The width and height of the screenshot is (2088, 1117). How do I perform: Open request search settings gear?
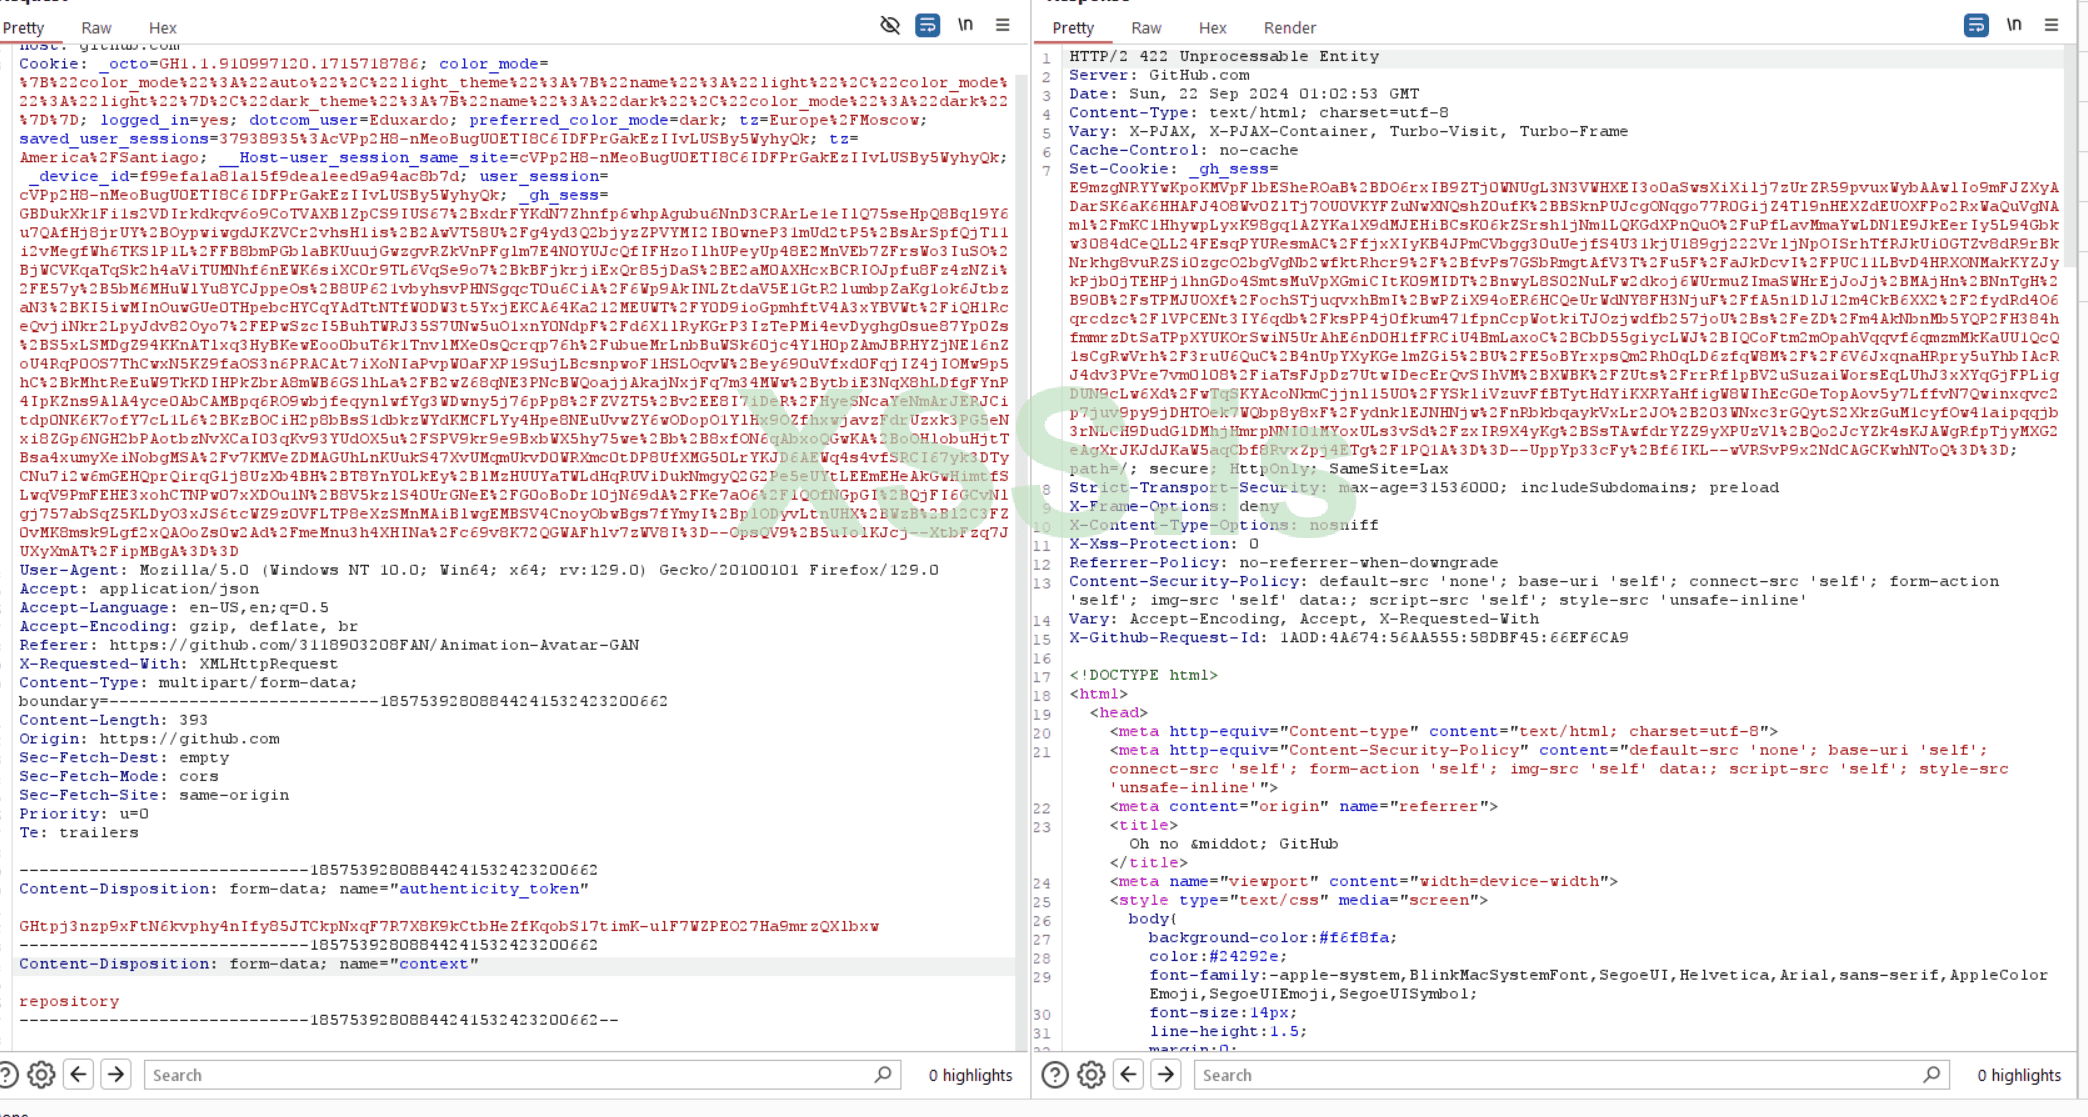click(x=41, y=1075)
